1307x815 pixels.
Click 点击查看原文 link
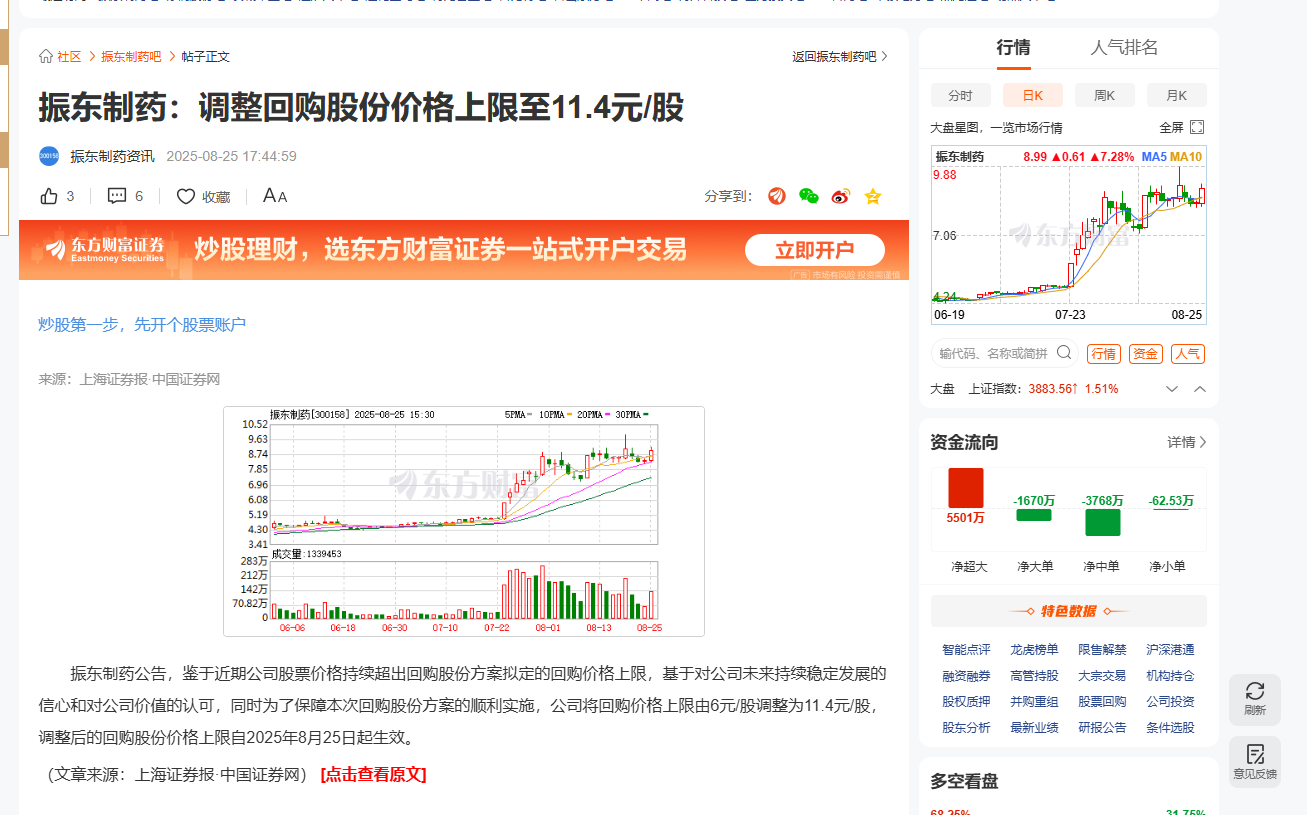point(373,774)
